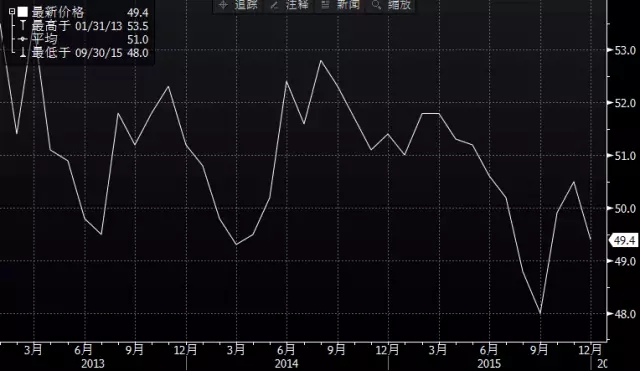Viewport: 640px width, 371px height.
Task: Click the 9月 axis label in 2014
Action: pyautogui.click(x=337, y=350)
